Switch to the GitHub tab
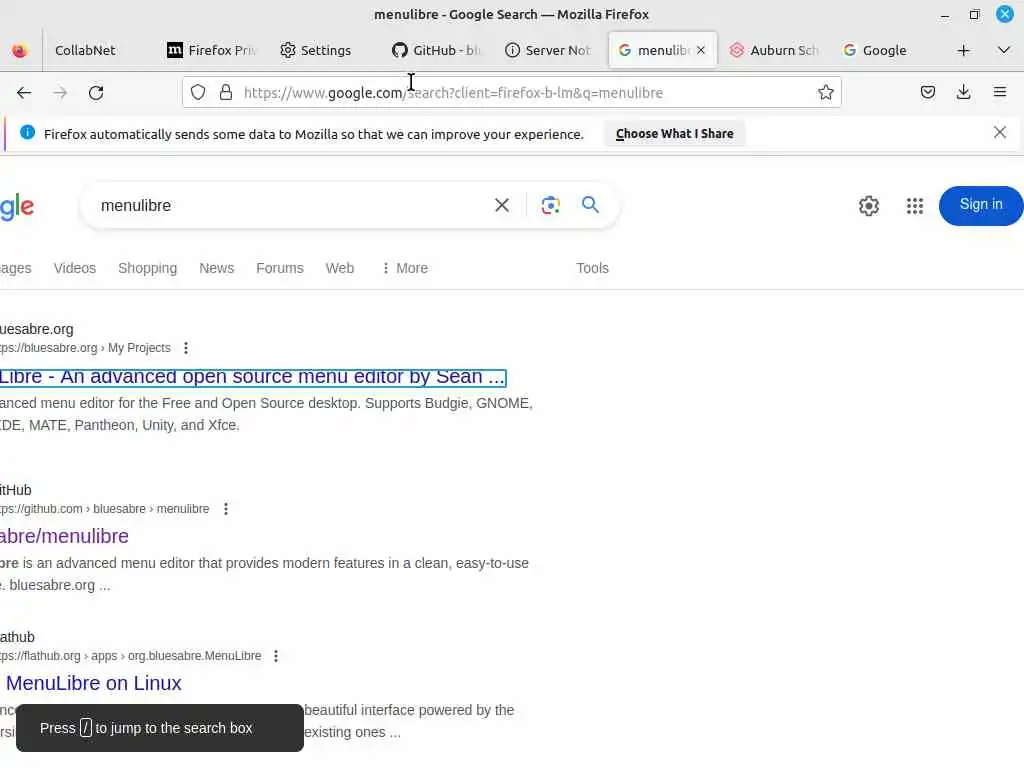Viewport: 1024px width, 768px height. pos(436,50)
